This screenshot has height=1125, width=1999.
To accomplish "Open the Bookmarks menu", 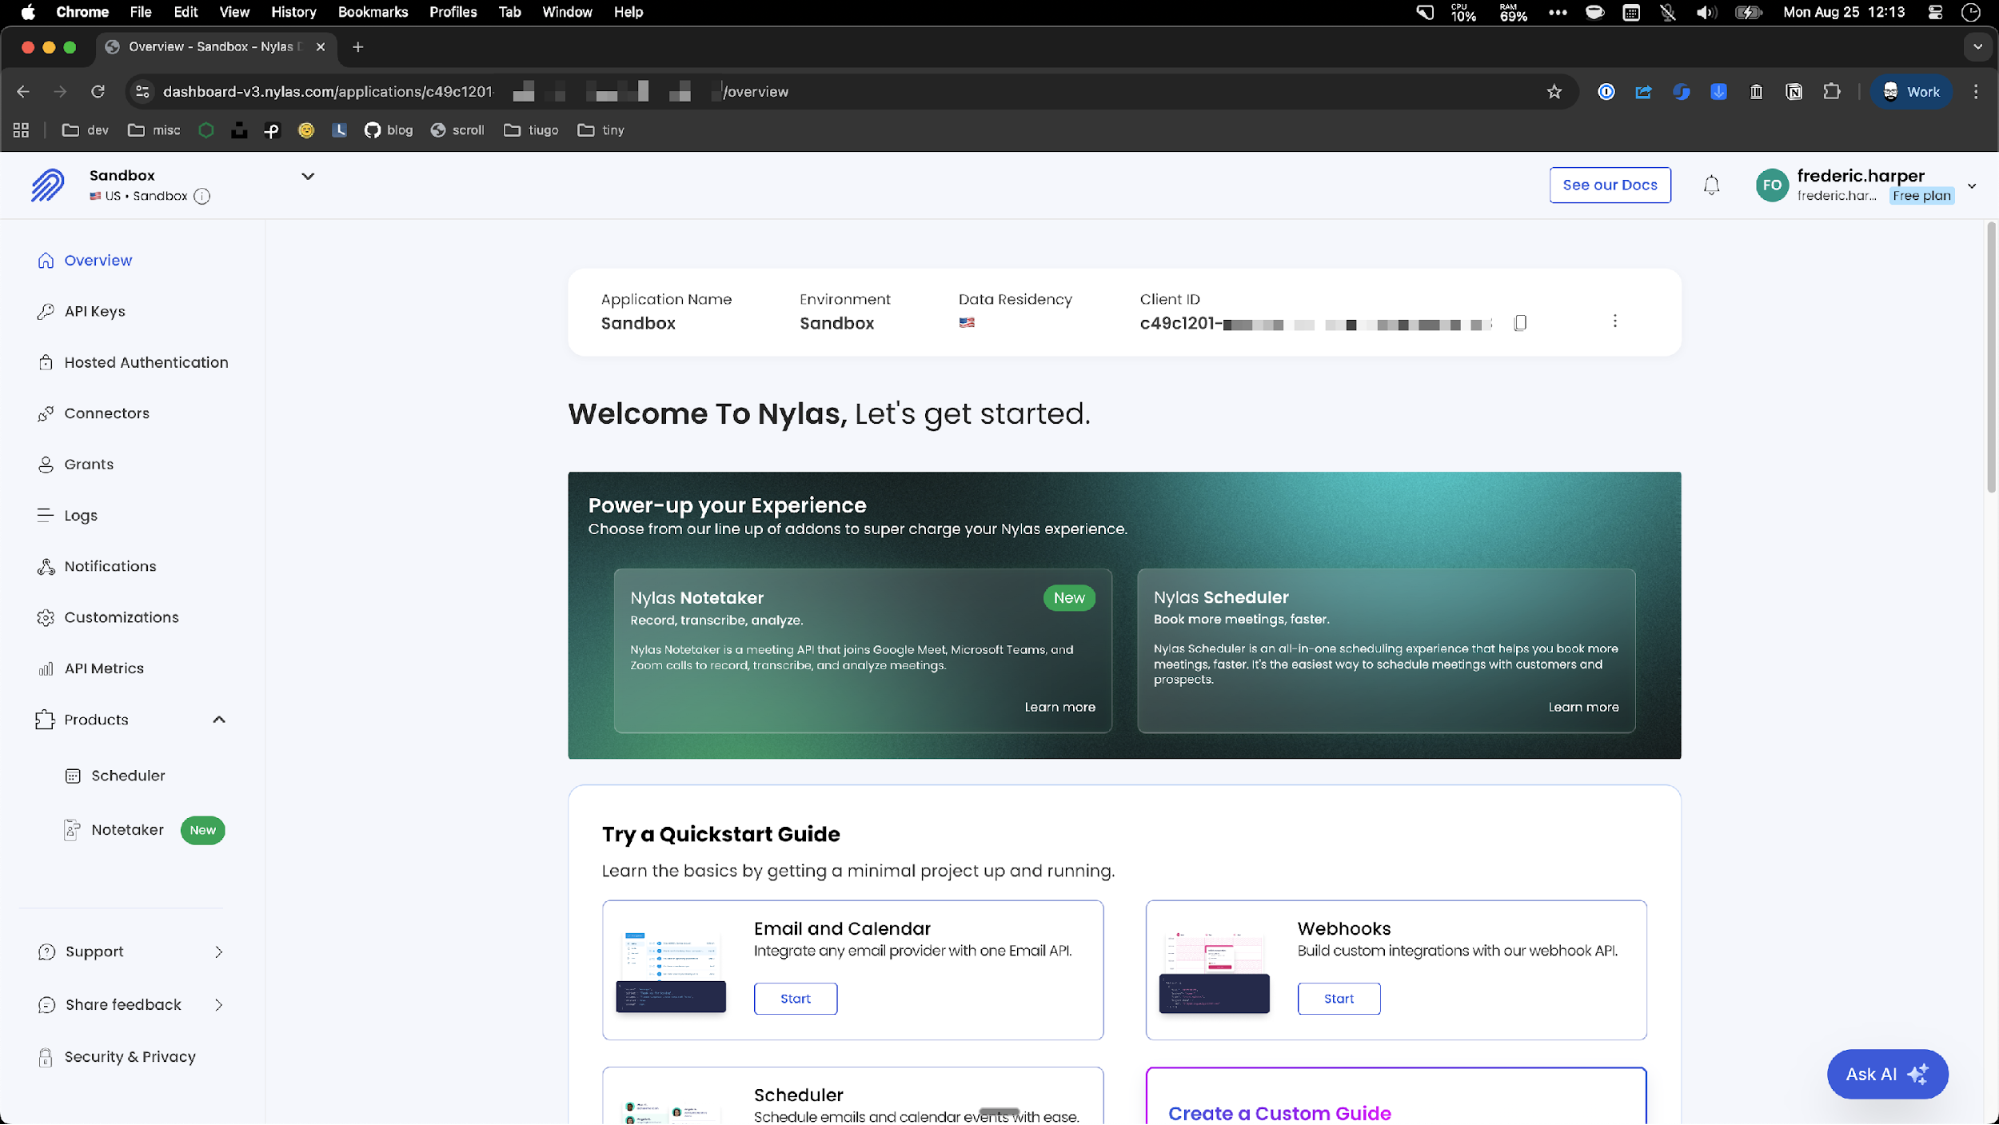I will point(372,12).
